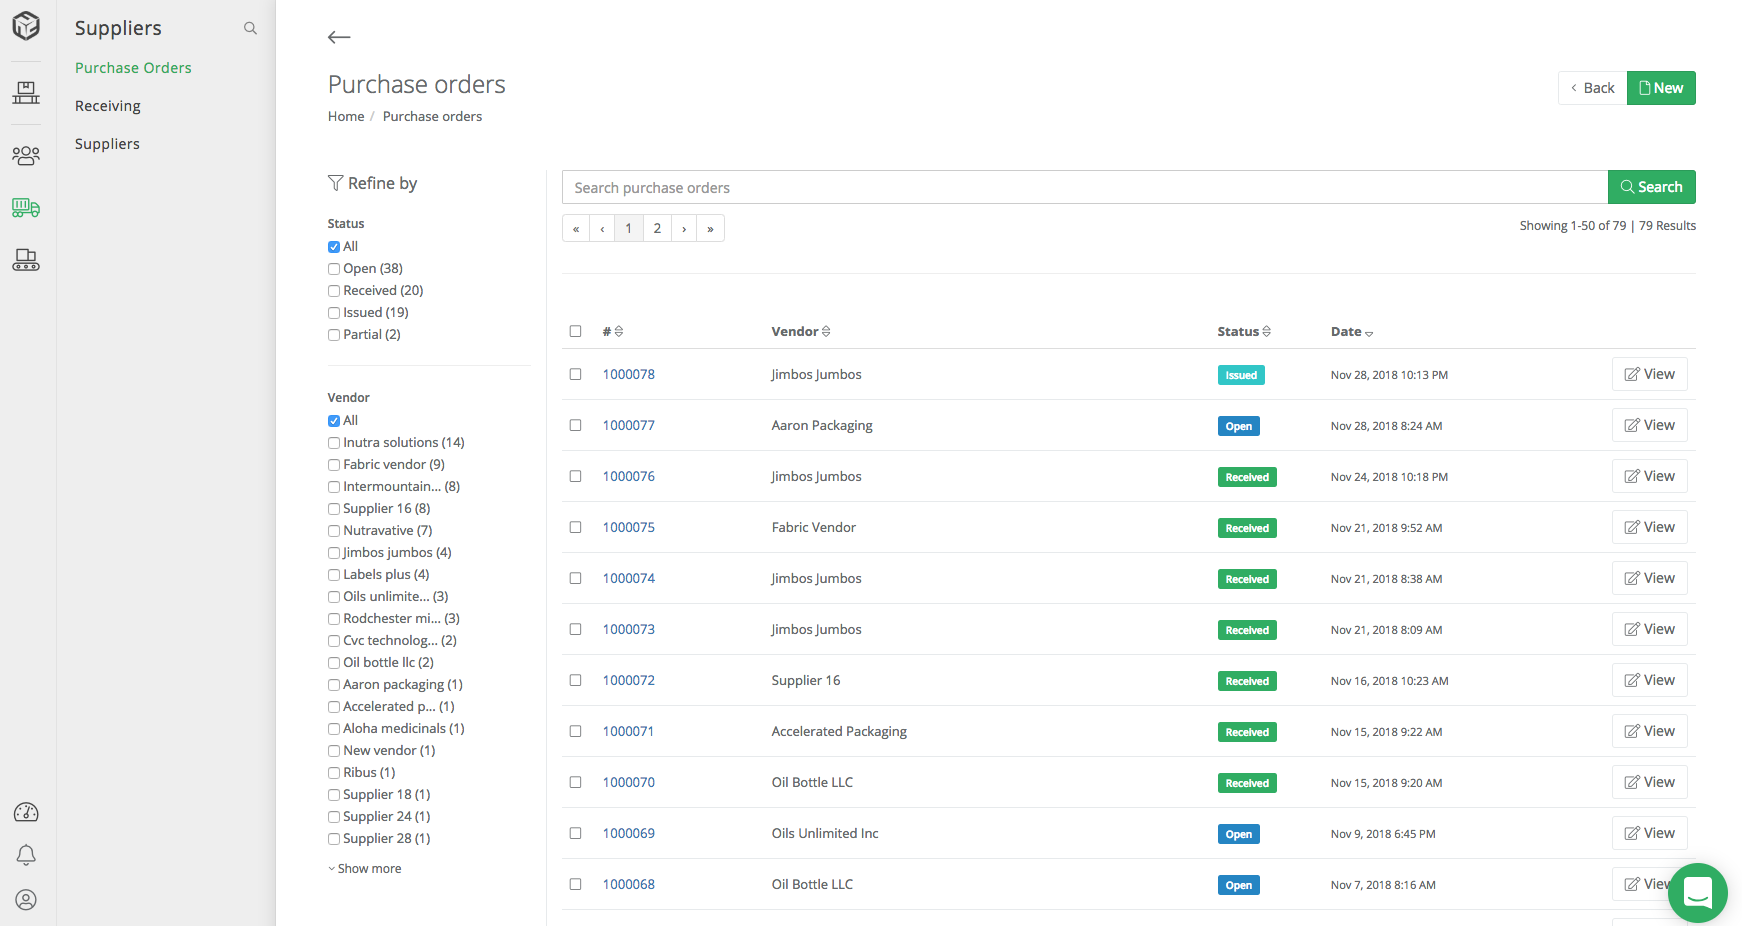Open purchase order 1000075
Viewport: 1742px width, 926px height.
[x=628, y=527]
